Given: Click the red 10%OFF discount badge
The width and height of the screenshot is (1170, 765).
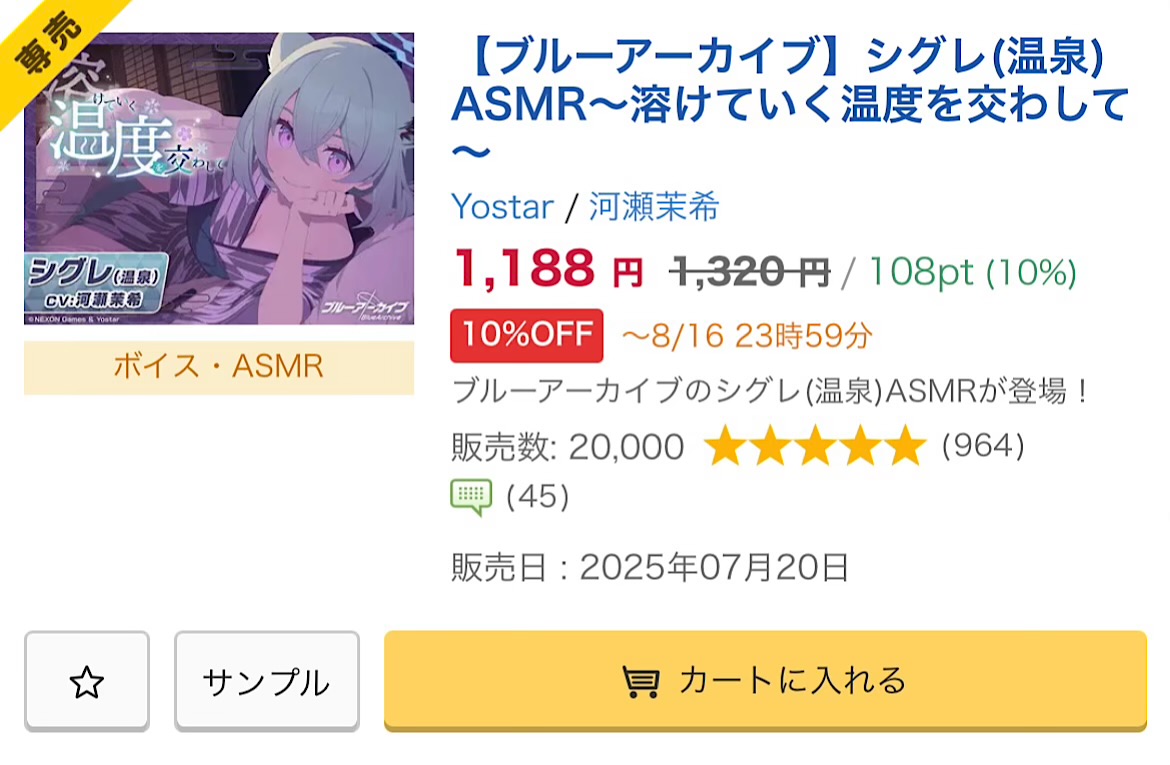Looking at the screenshot, I should tap(527, 335).
